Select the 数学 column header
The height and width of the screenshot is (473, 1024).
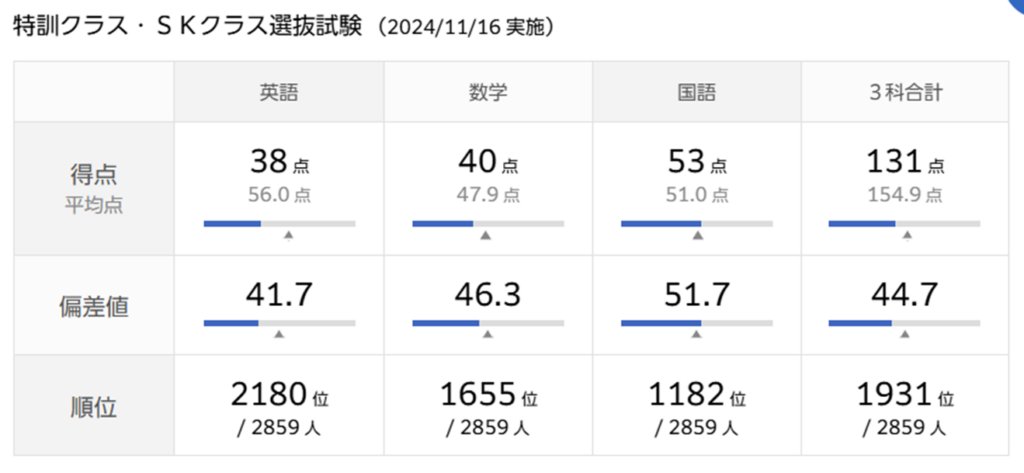tap(488, 93)
